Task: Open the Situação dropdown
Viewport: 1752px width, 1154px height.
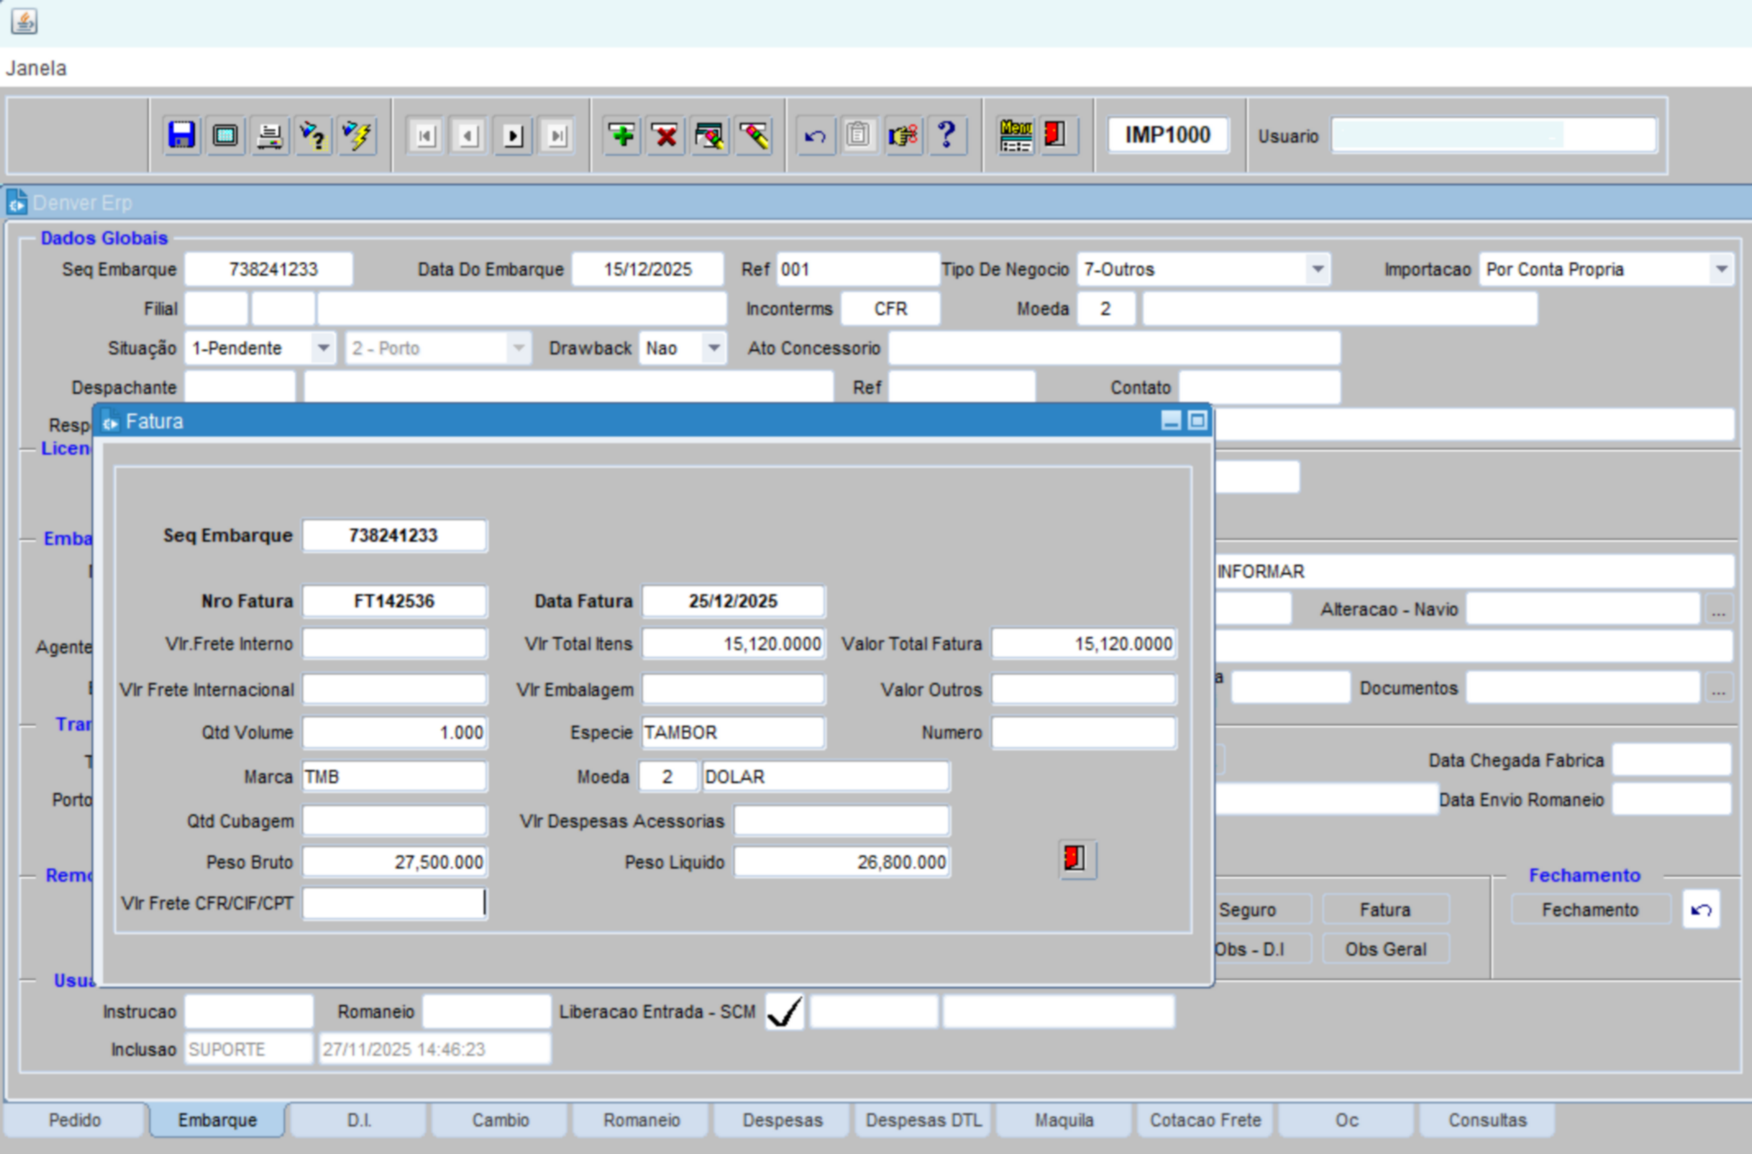Action: point(323,348)
